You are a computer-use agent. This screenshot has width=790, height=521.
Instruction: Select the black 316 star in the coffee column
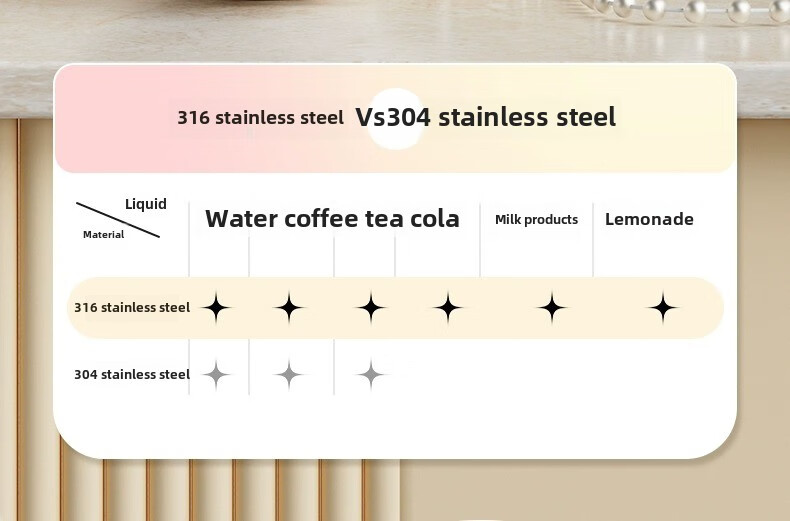(290, 308)
